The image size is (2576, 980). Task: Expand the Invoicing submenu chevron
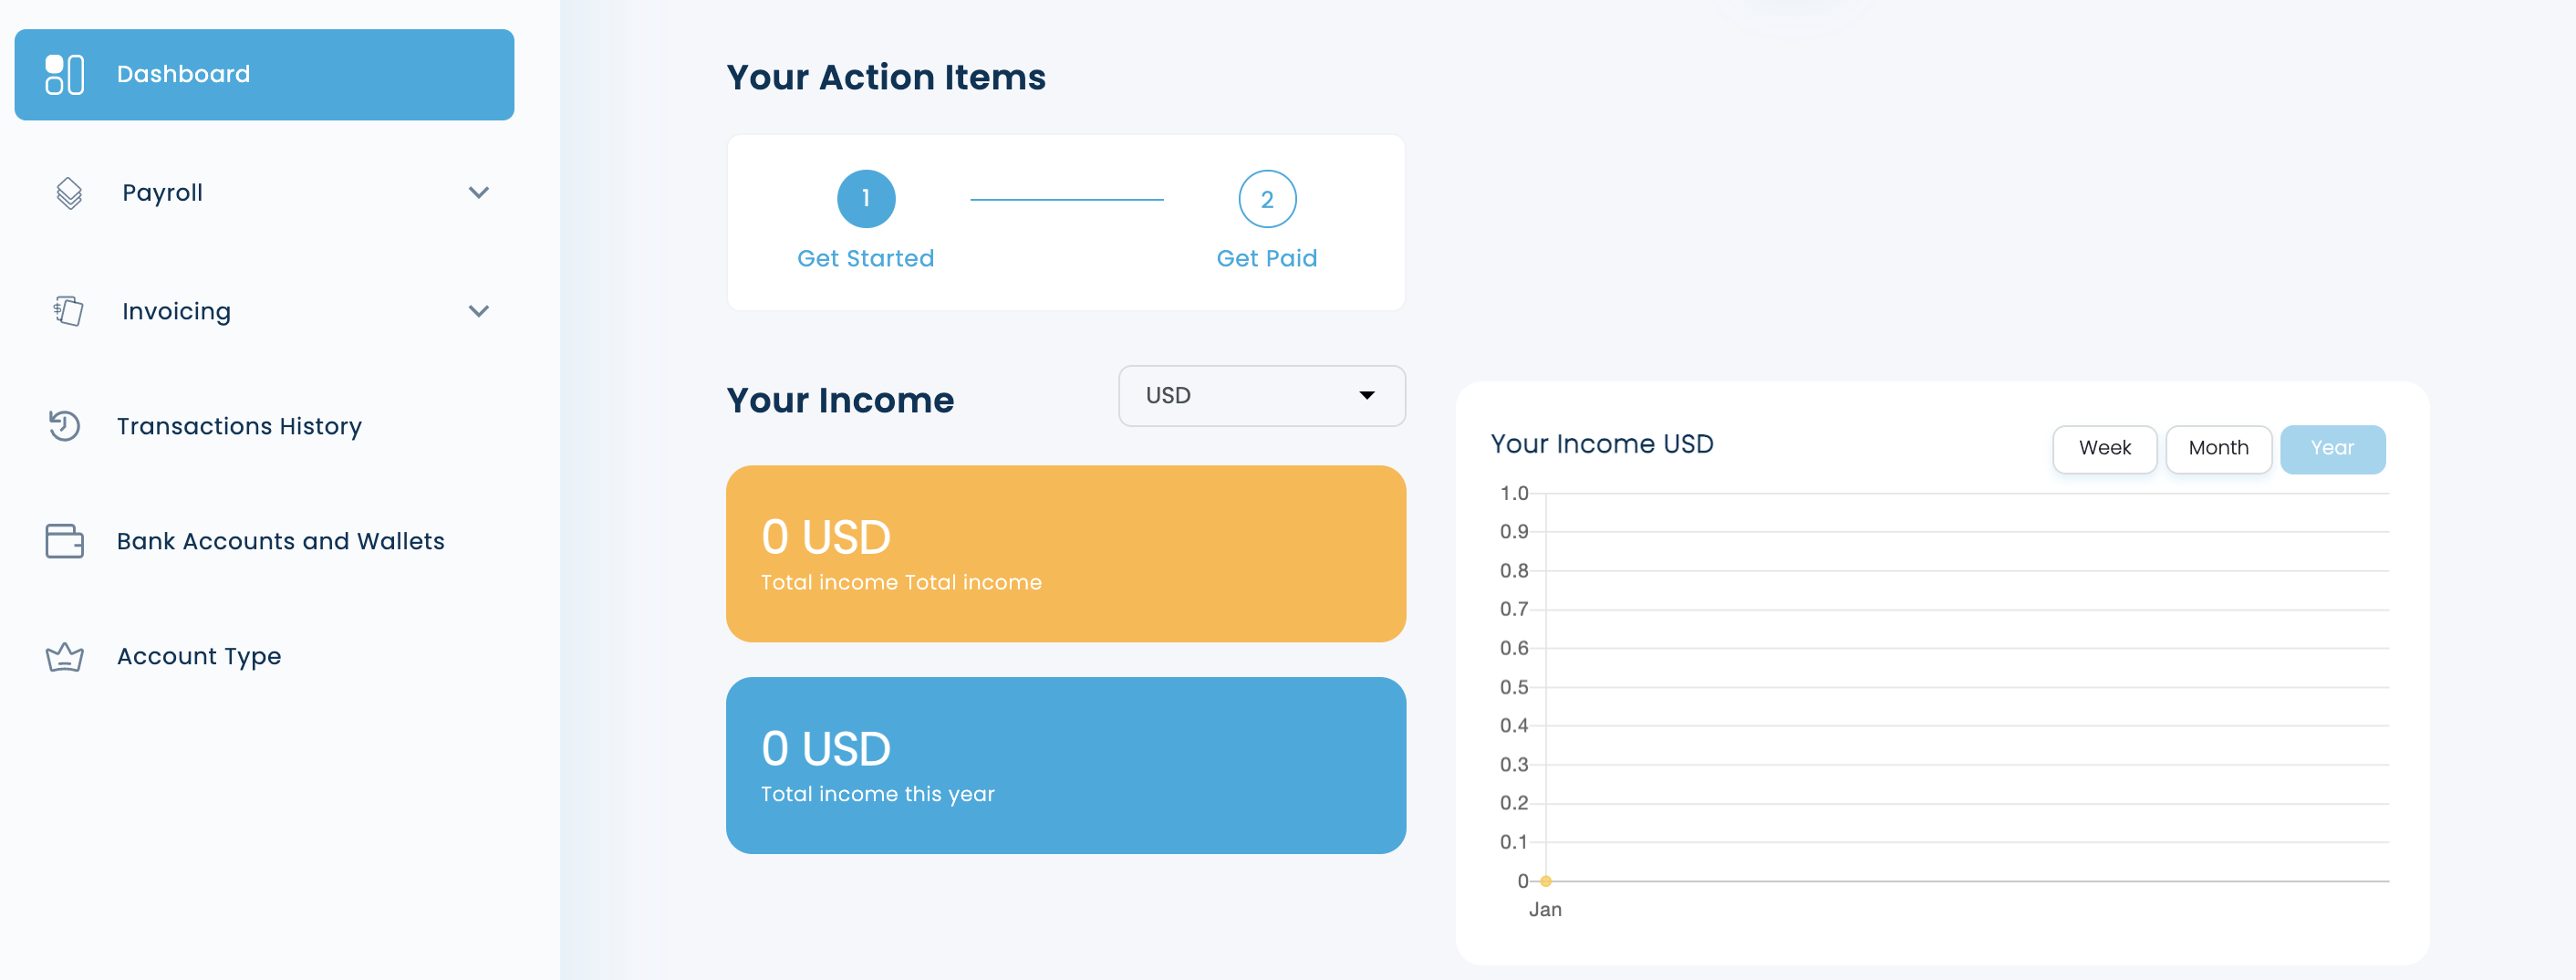(479, 311)
